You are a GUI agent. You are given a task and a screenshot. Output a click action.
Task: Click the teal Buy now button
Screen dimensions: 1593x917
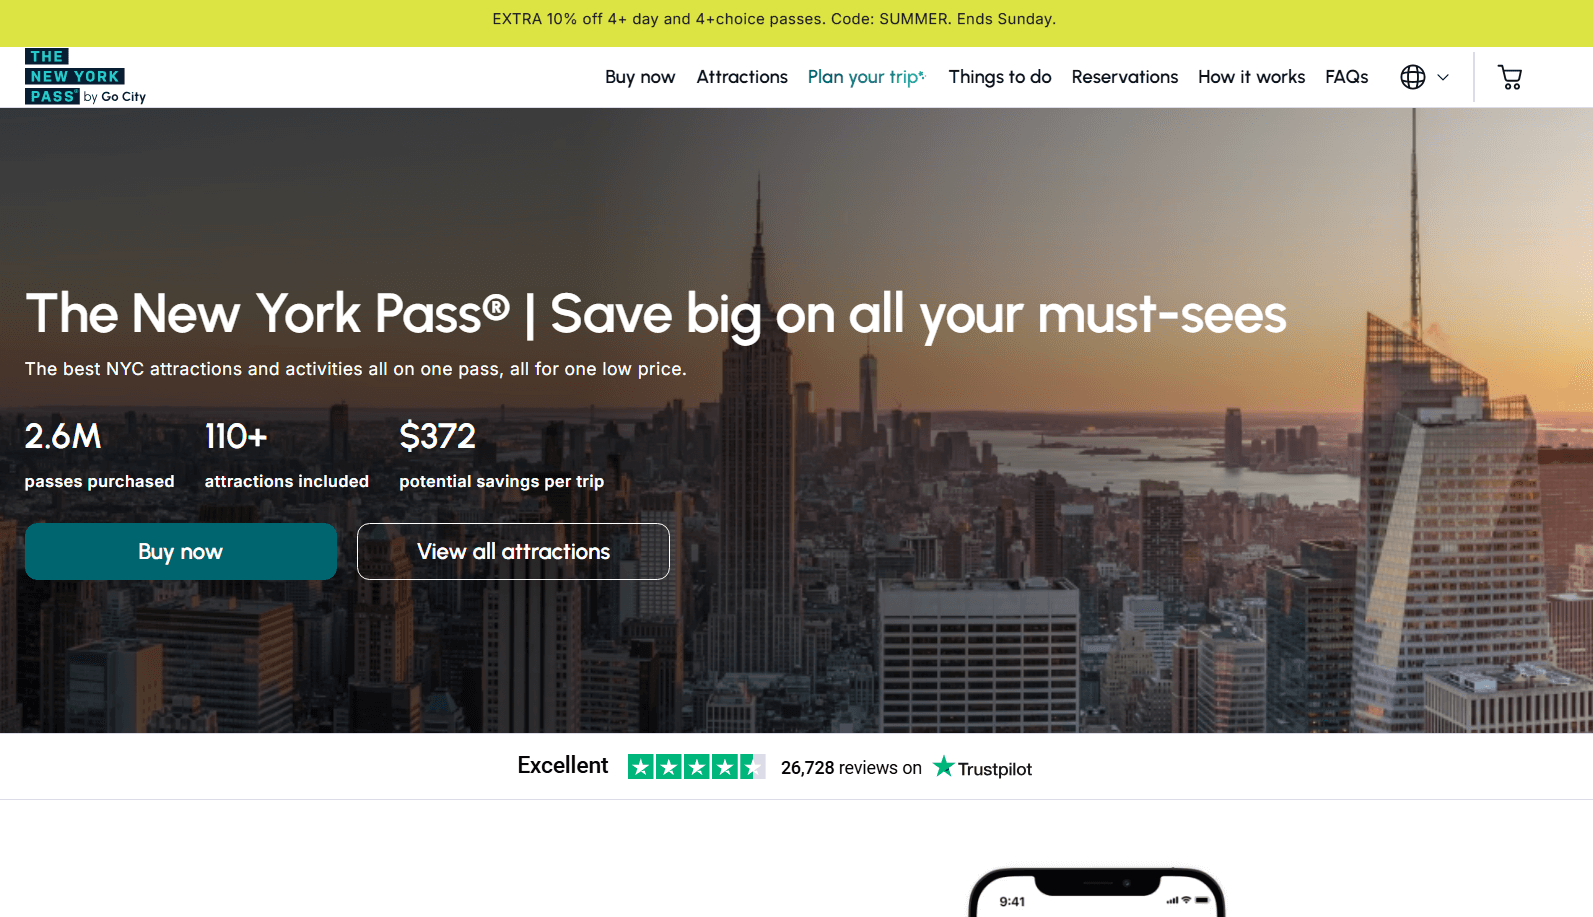pos(181,551)
